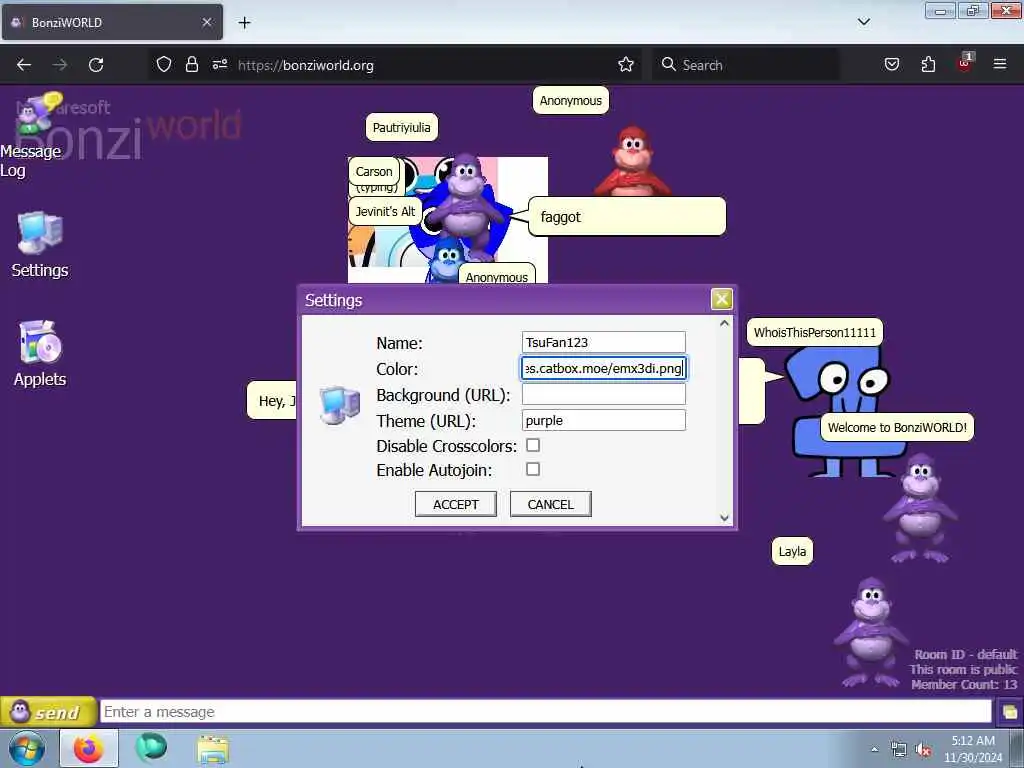Click Firefox in the taskbar
1024x768 pixels.
[x=89, y=748]
